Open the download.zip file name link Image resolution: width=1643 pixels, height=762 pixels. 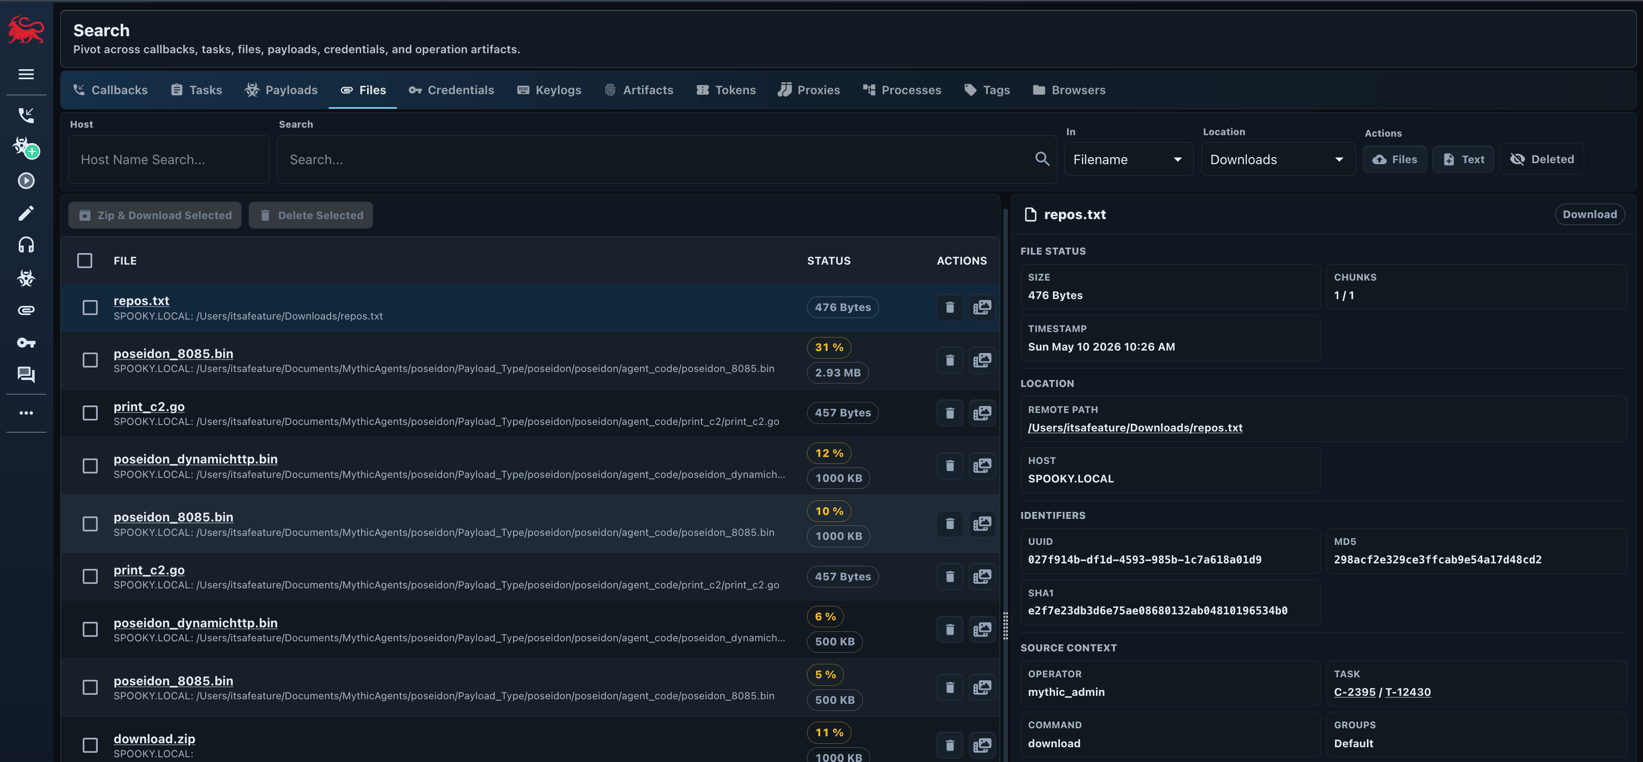154,739
